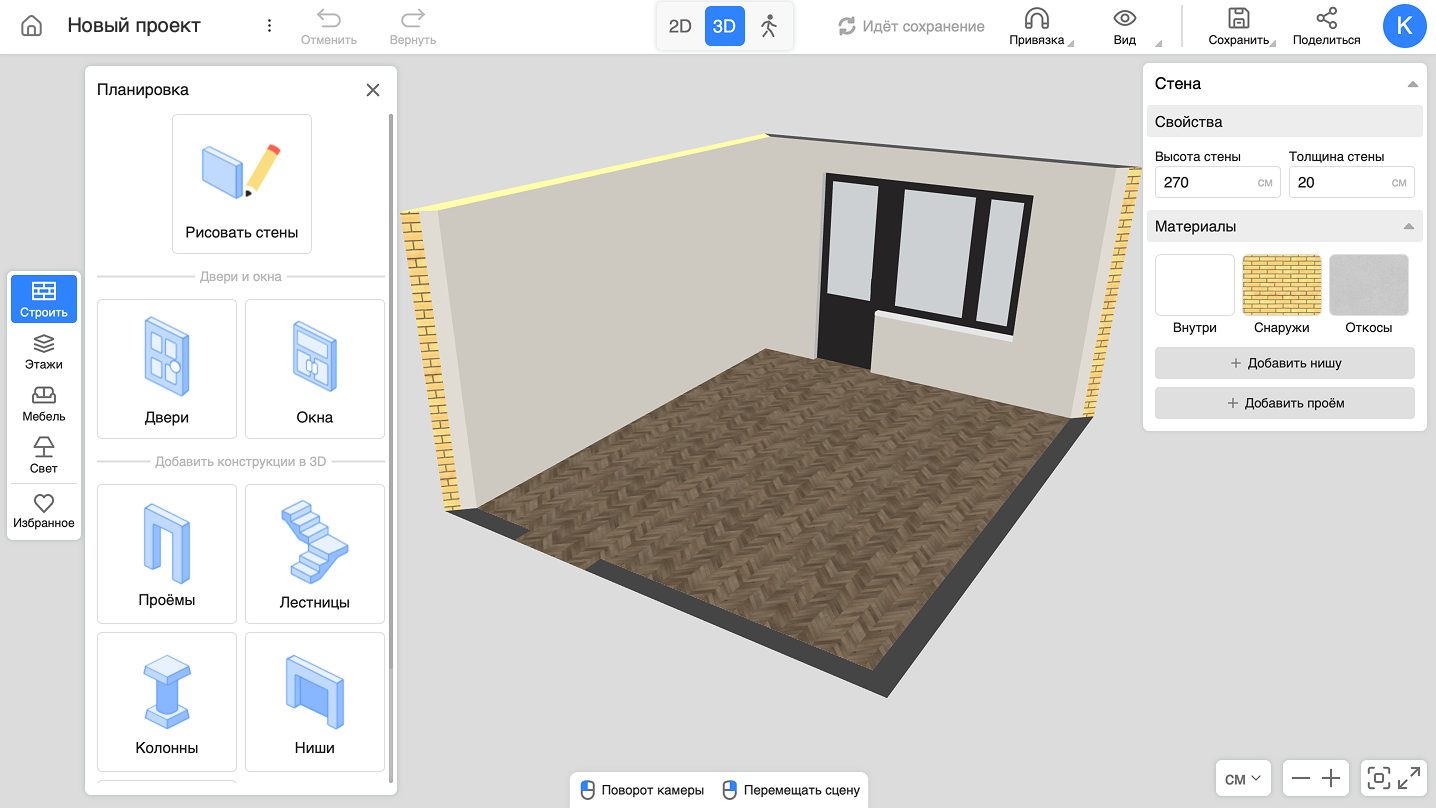Open Привязка snapping options
The height and width of the screenshot is (808, 1436).
point(1037,27)
